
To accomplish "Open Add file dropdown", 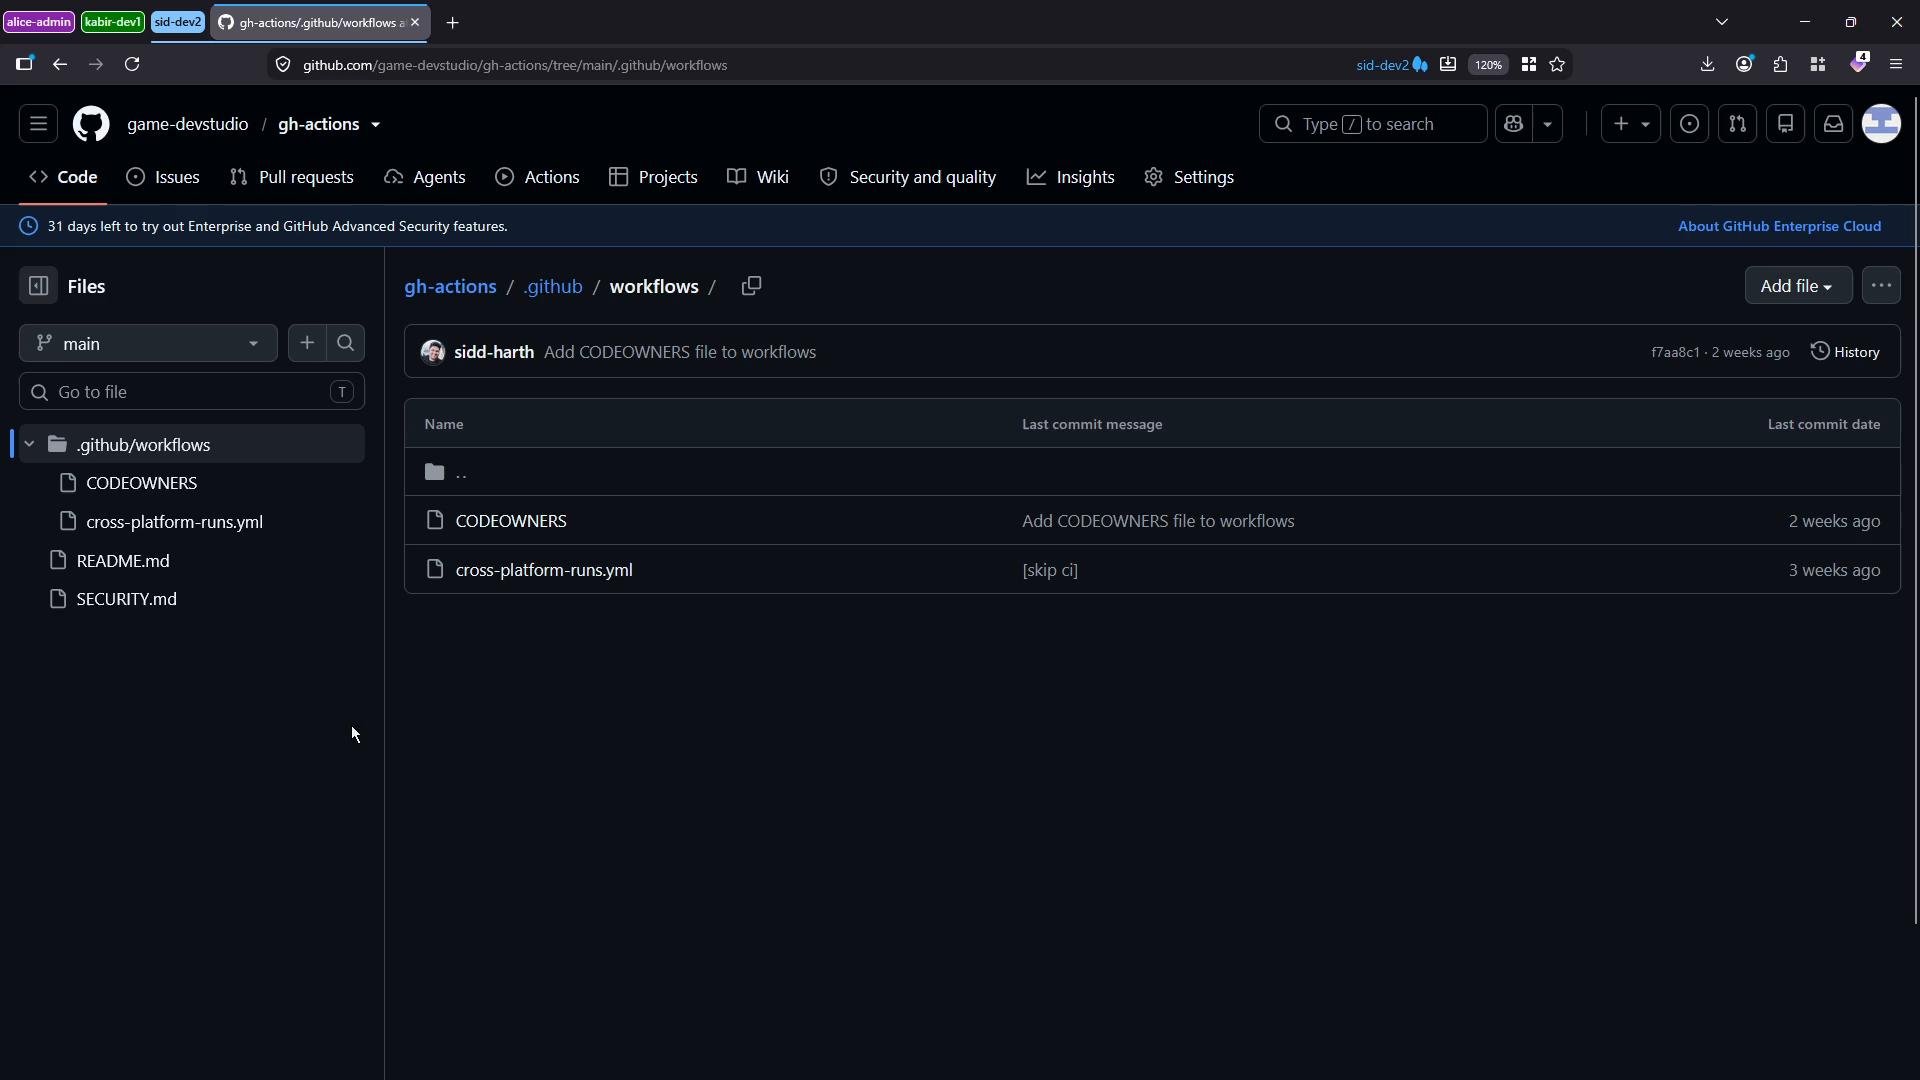I will coord(1798,286).
